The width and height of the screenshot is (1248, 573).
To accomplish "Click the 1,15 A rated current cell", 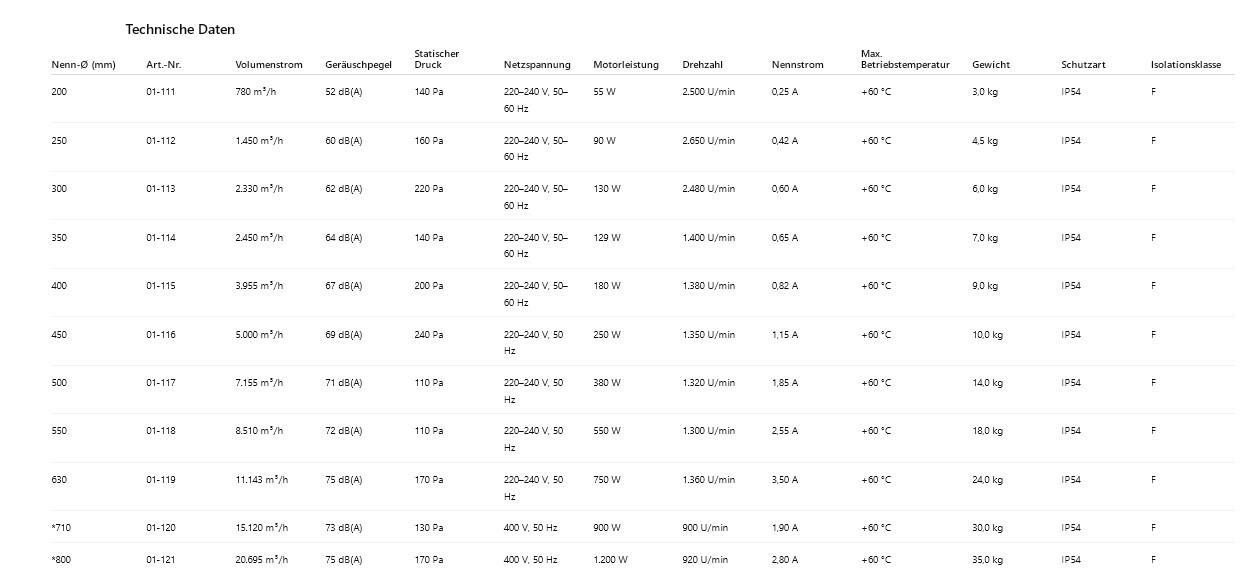I will click(785, 335).
